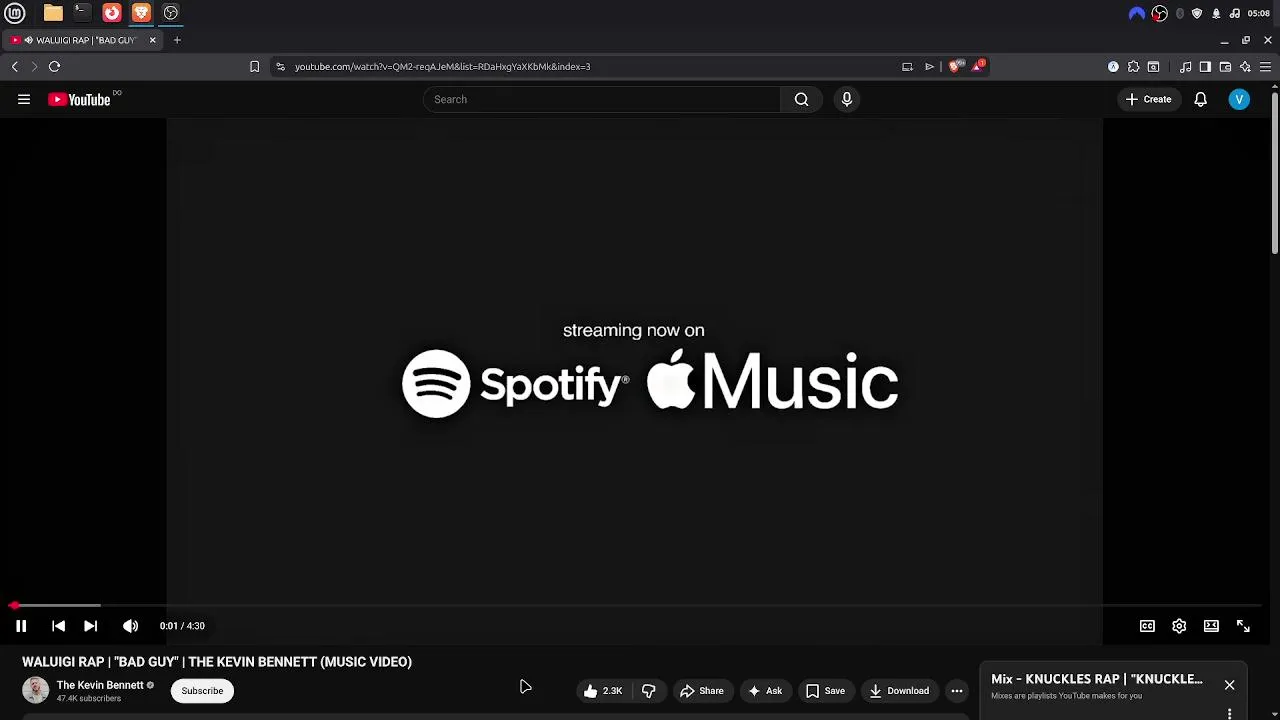The width and height of the screenshot is (1280, 720).
Task: Skip to the next video
Action: (x=90, y=626)
